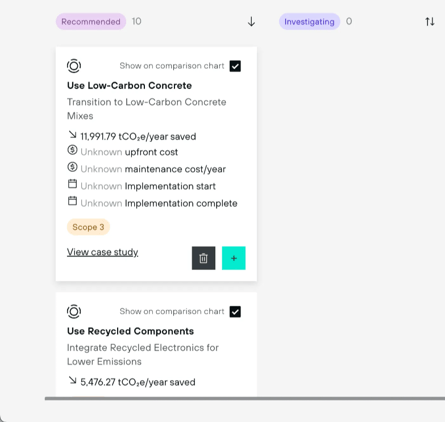Click the dollar icon beside upfront cost
445x422 pixels.
click(x=72, y=150)
